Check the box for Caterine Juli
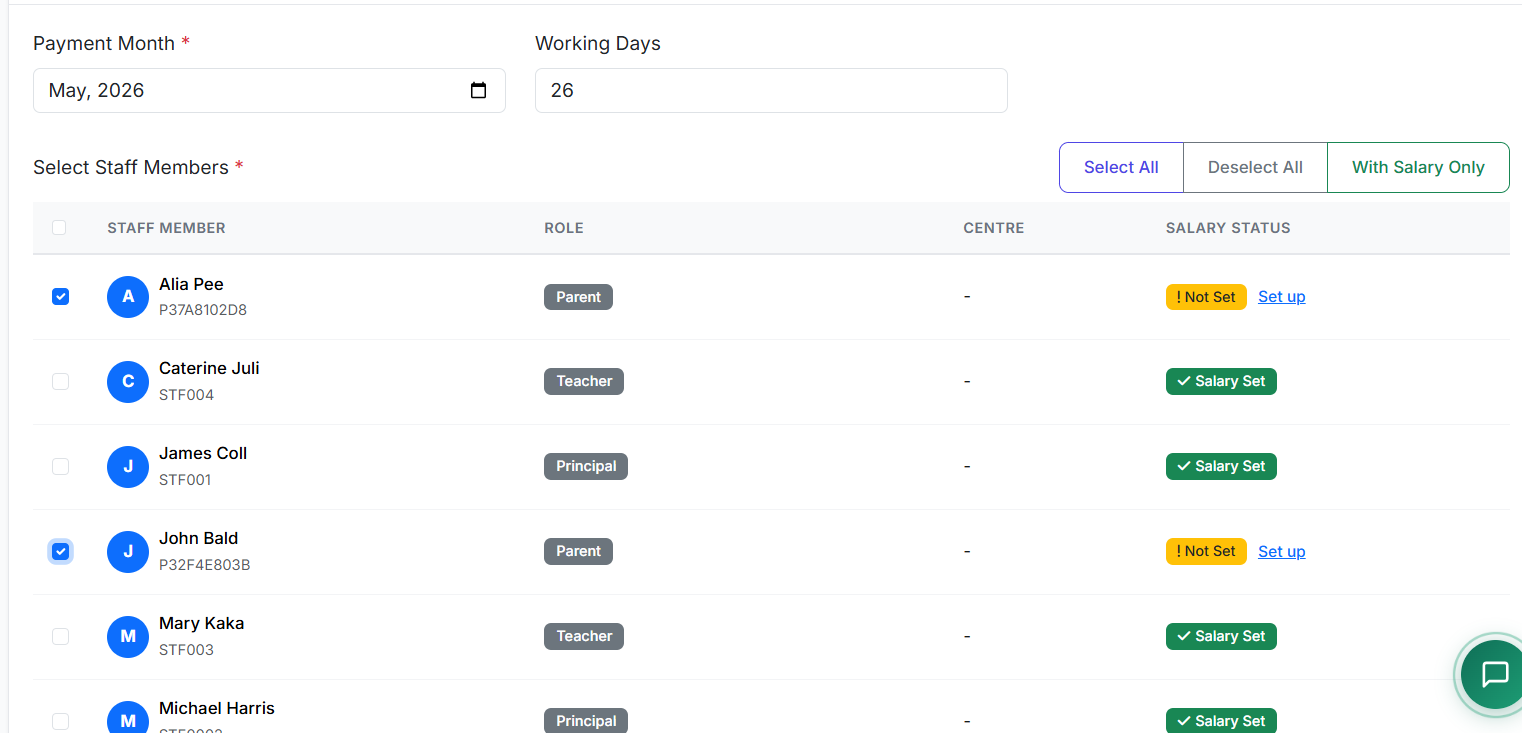 pos(60,381)
